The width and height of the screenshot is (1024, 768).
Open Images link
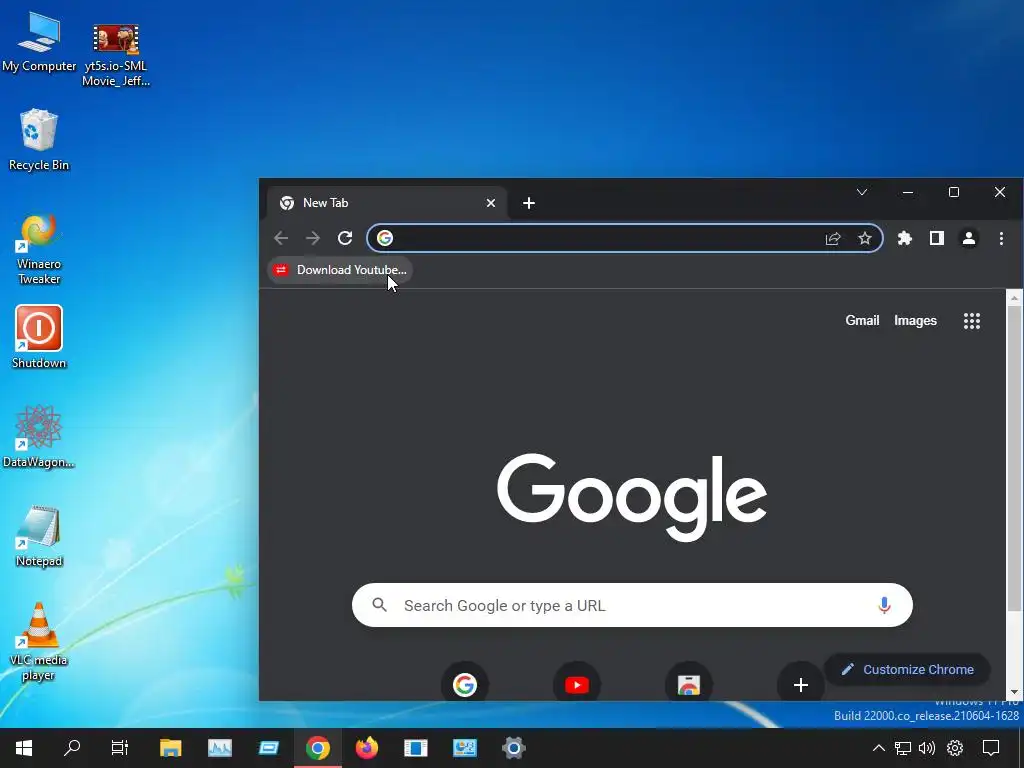coord(915,321)
